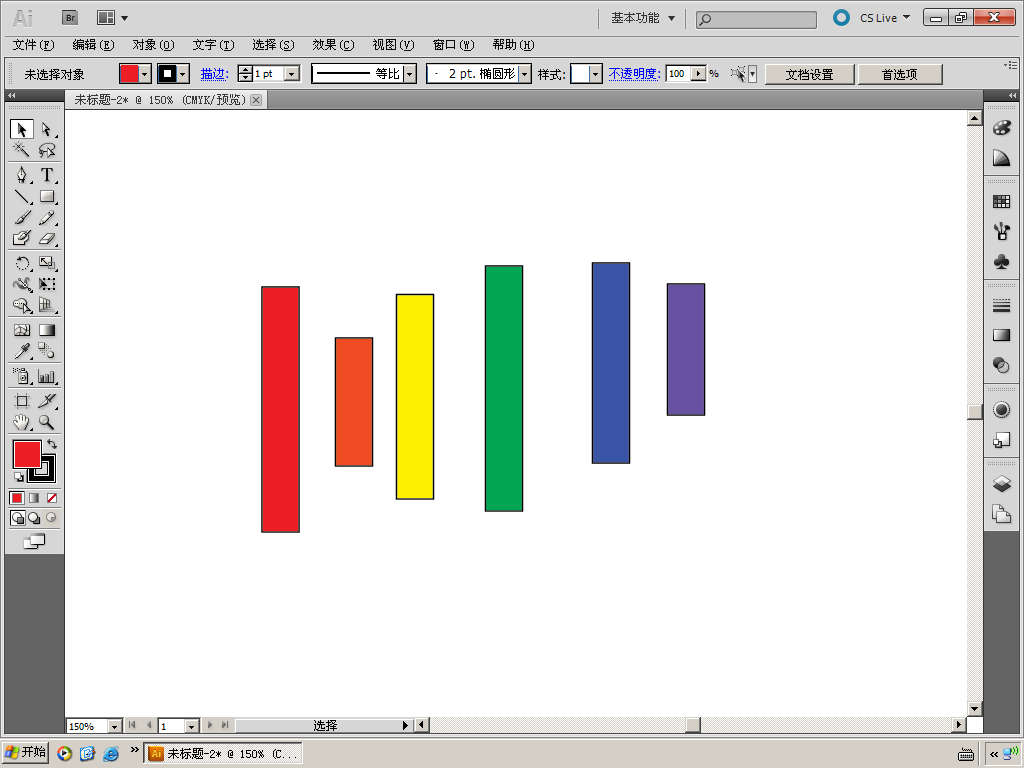
Task: Open the 基本功能 workspace switcher
Action: (643, 18)
